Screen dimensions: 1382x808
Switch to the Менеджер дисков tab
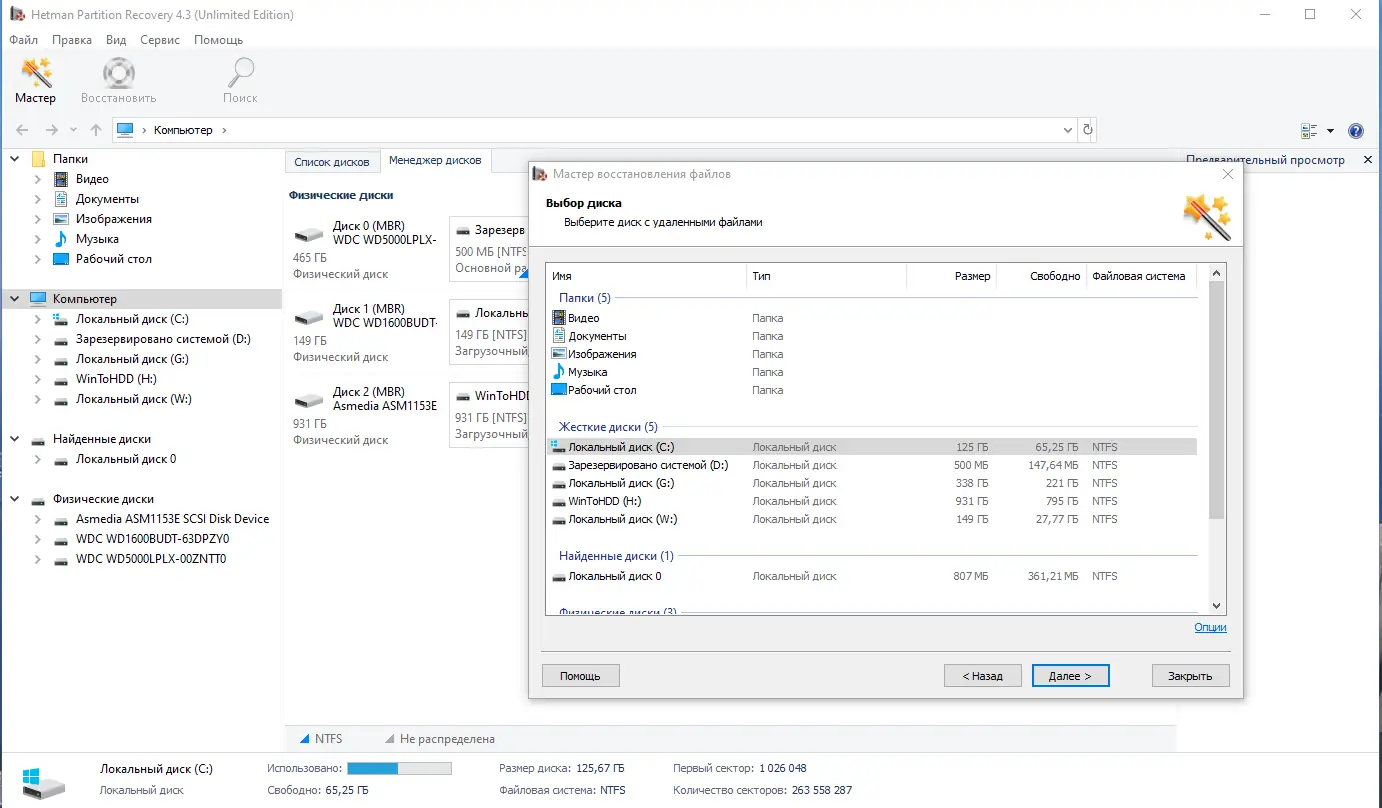(435, 160)
